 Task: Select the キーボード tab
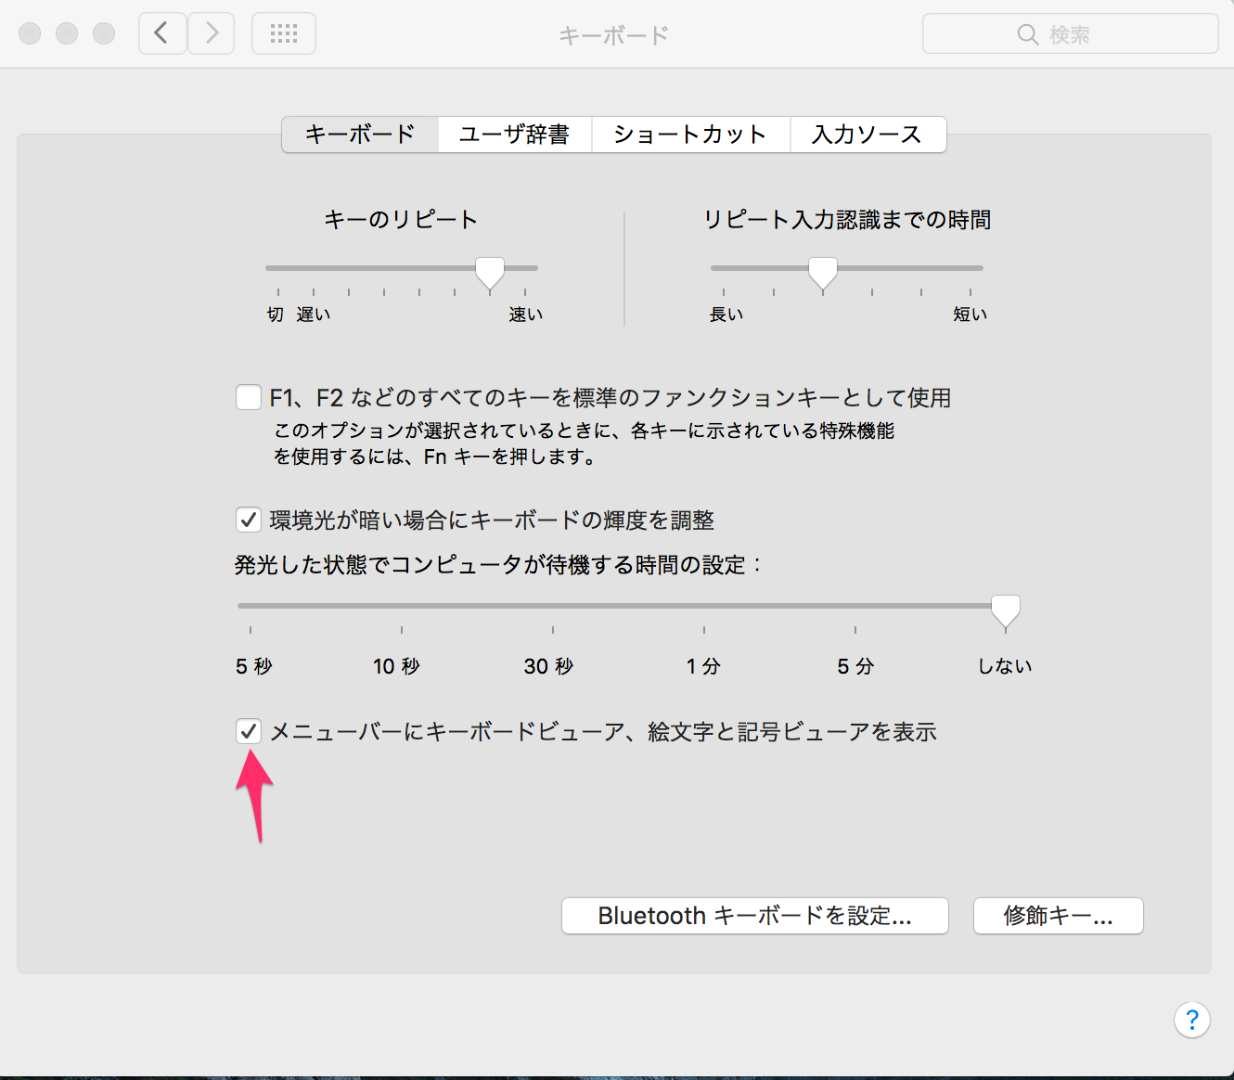(x=360, y=135)
